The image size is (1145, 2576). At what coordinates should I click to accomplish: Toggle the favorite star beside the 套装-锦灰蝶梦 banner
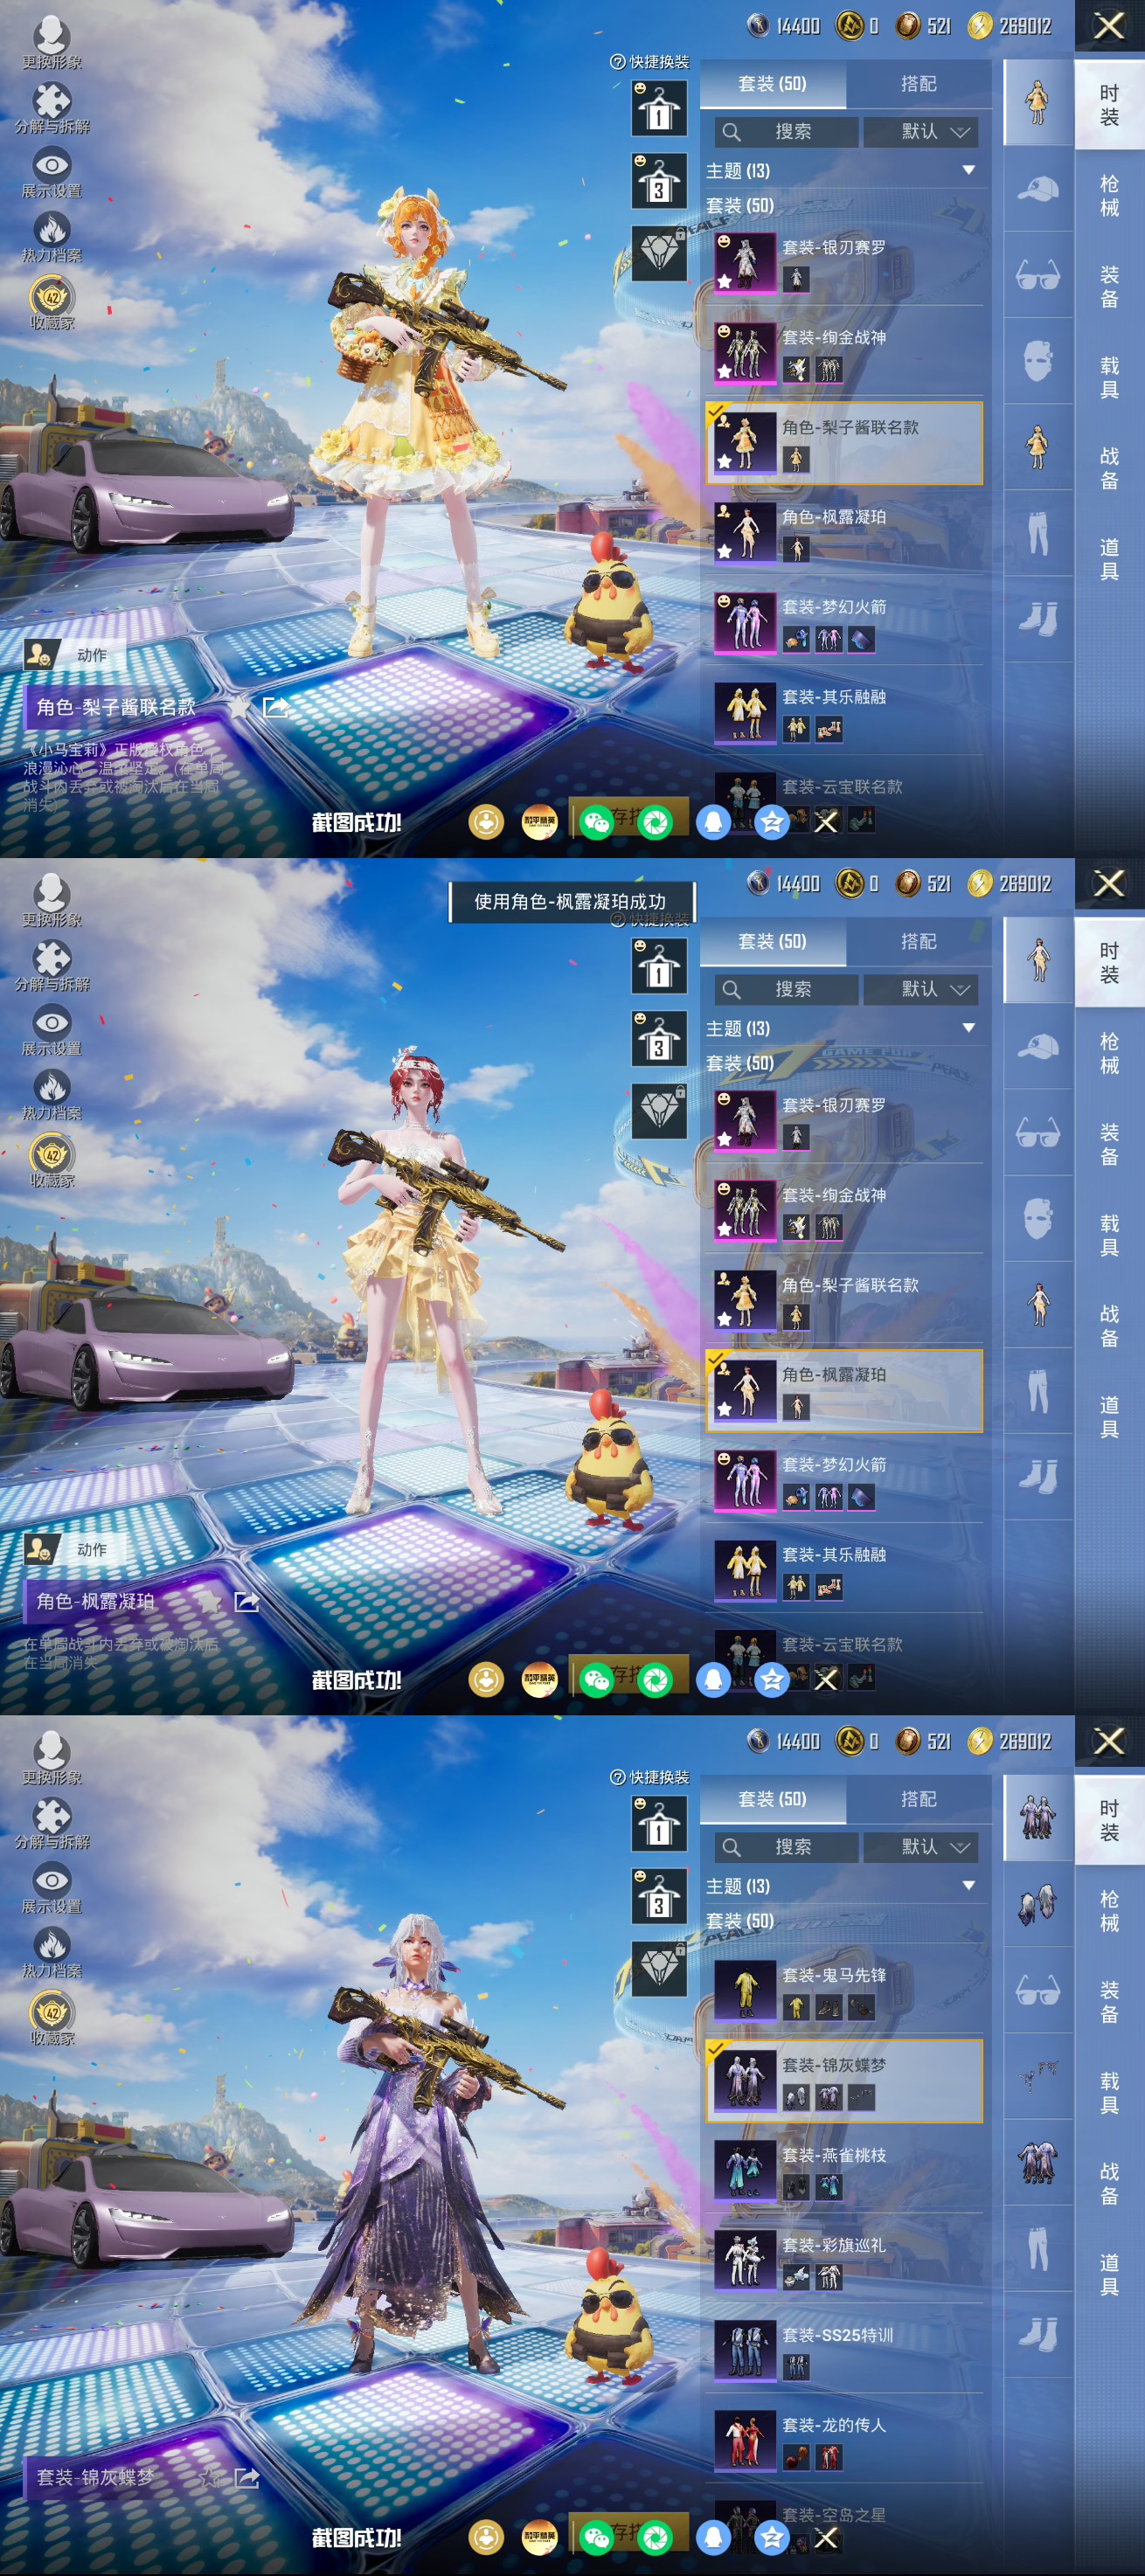[x=210, y=2478]
